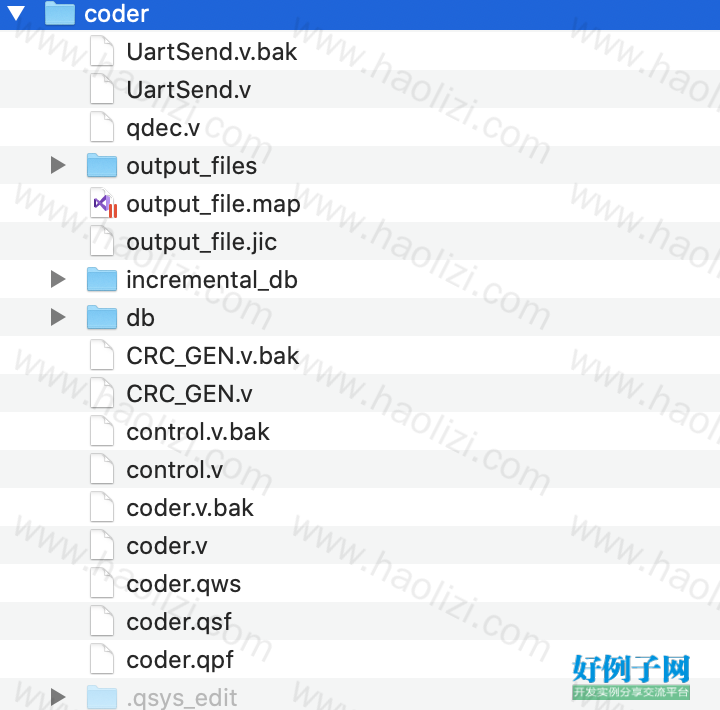Screen dimensions: 720x710
Task: Click the .qsys_edit folder icon
Action: point(101,697)
